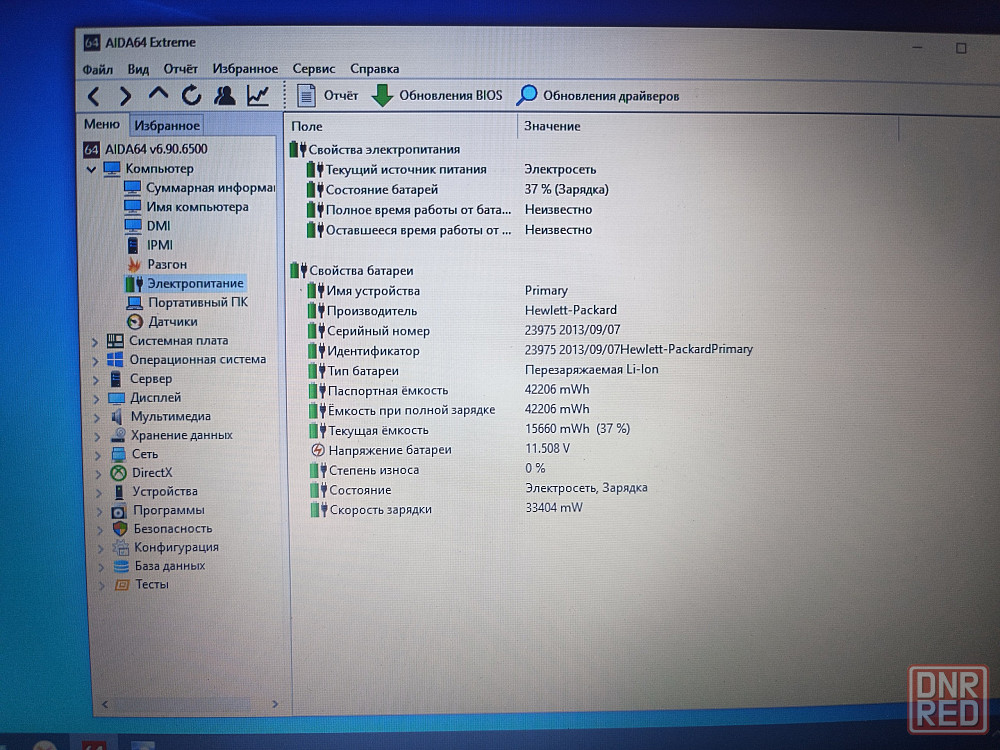Collapse the Компьютер tree node

[92, 169]
